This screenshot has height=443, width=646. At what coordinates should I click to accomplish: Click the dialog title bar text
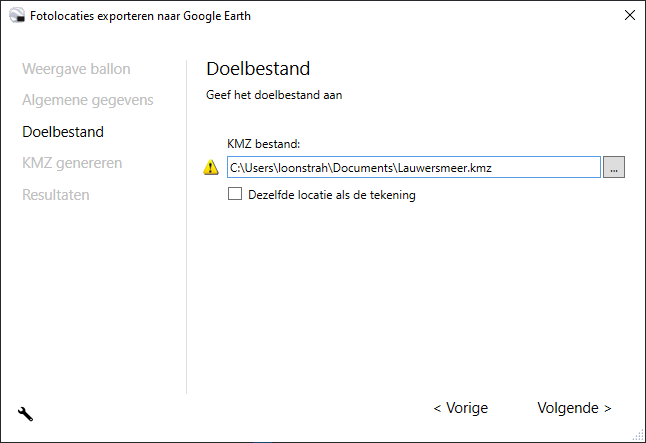coord(139,15)
